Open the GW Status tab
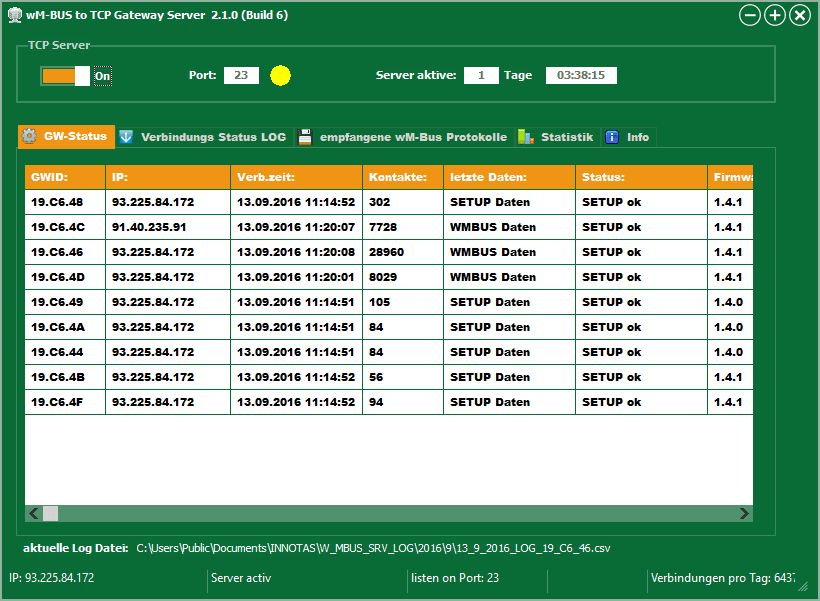This screenshot has height=601, width=820. [x=66, y=137]
